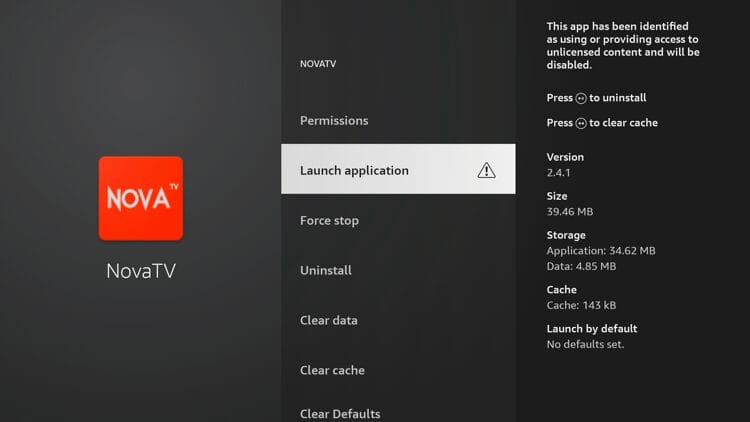Choose Clear data

tap(398, 320)
